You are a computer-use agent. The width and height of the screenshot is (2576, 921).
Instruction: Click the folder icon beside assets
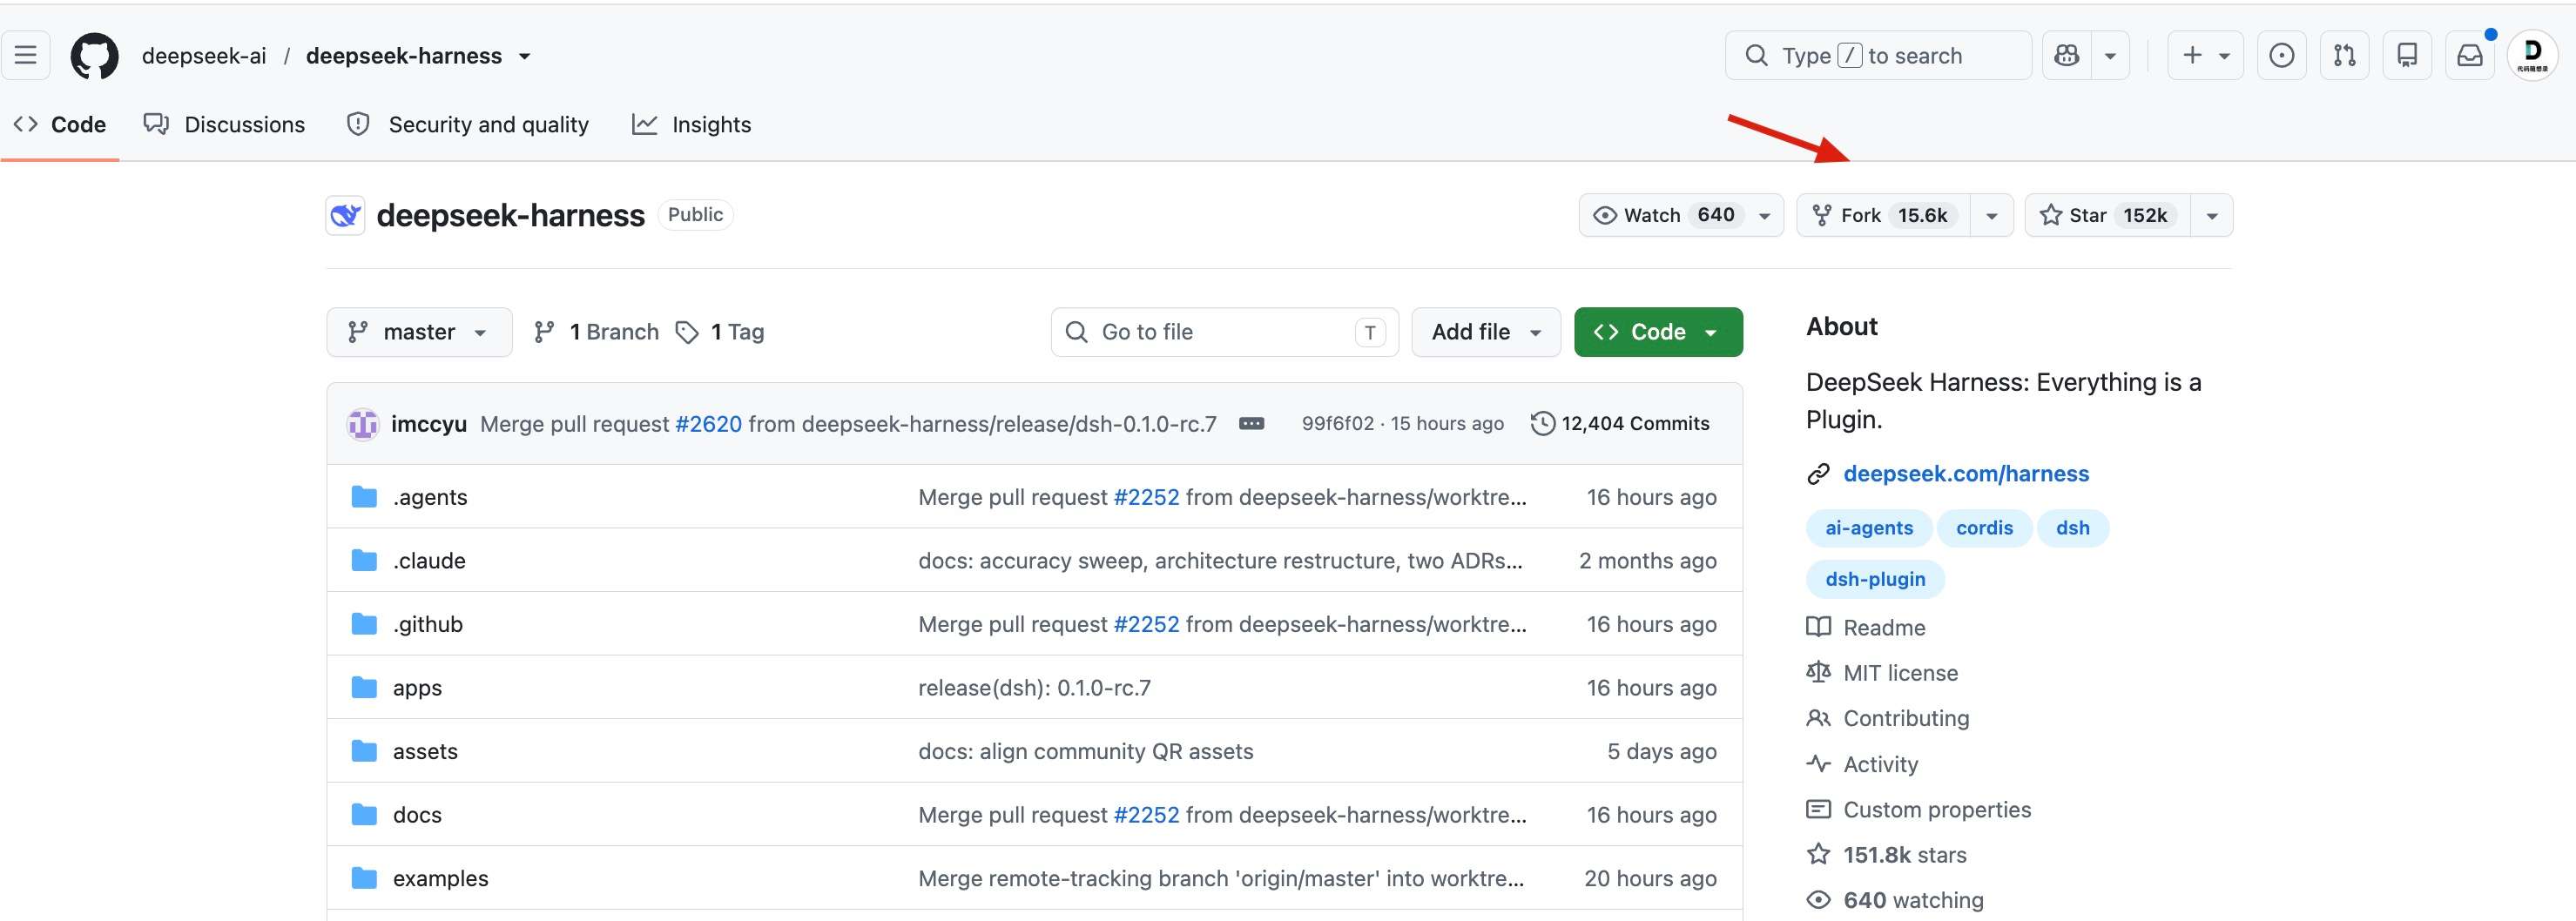(364, 751)
